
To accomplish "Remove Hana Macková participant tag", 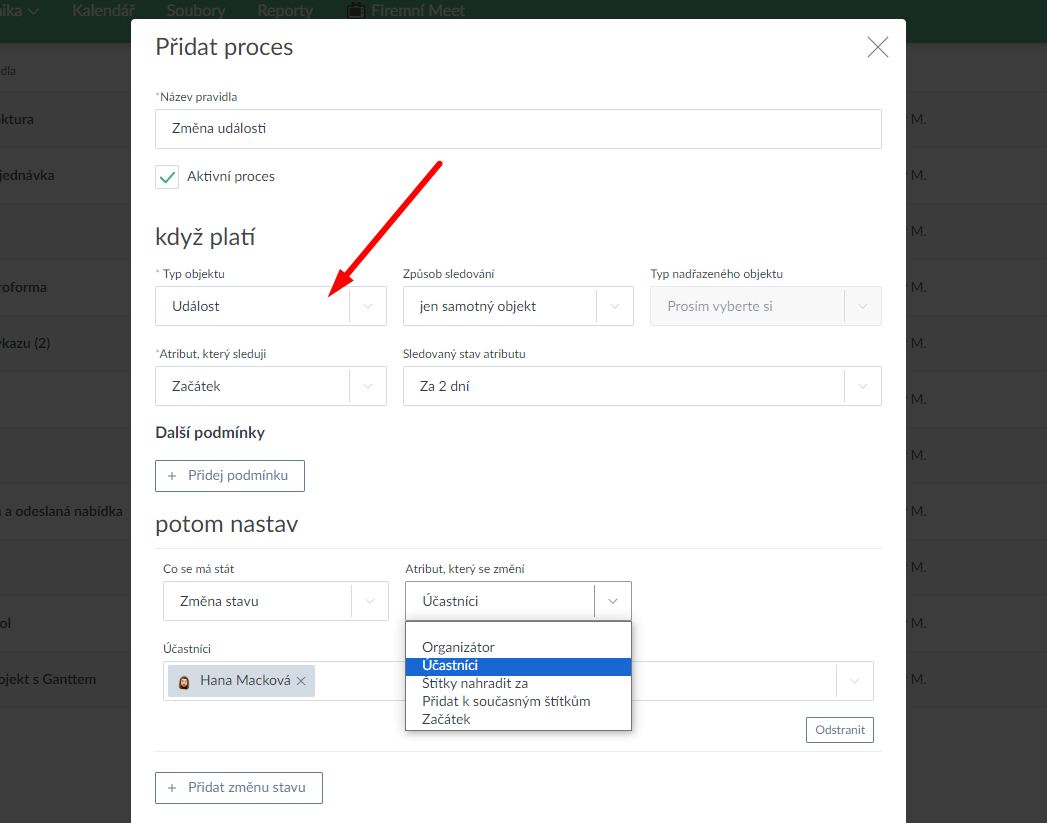I will [x=301, y=681].
